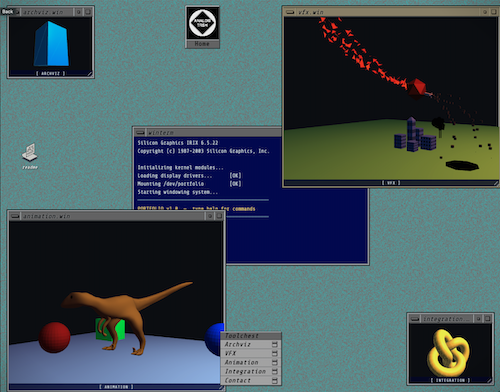500x392 pixels.
Task: Maximize the integration window
Action: pos(488,319)
